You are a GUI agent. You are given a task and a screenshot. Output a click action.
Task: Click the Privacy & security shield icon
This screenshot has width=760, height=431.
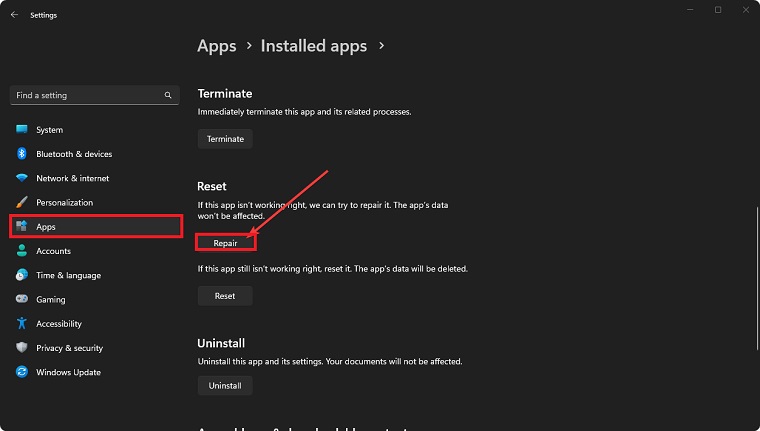tap(21, 348)
